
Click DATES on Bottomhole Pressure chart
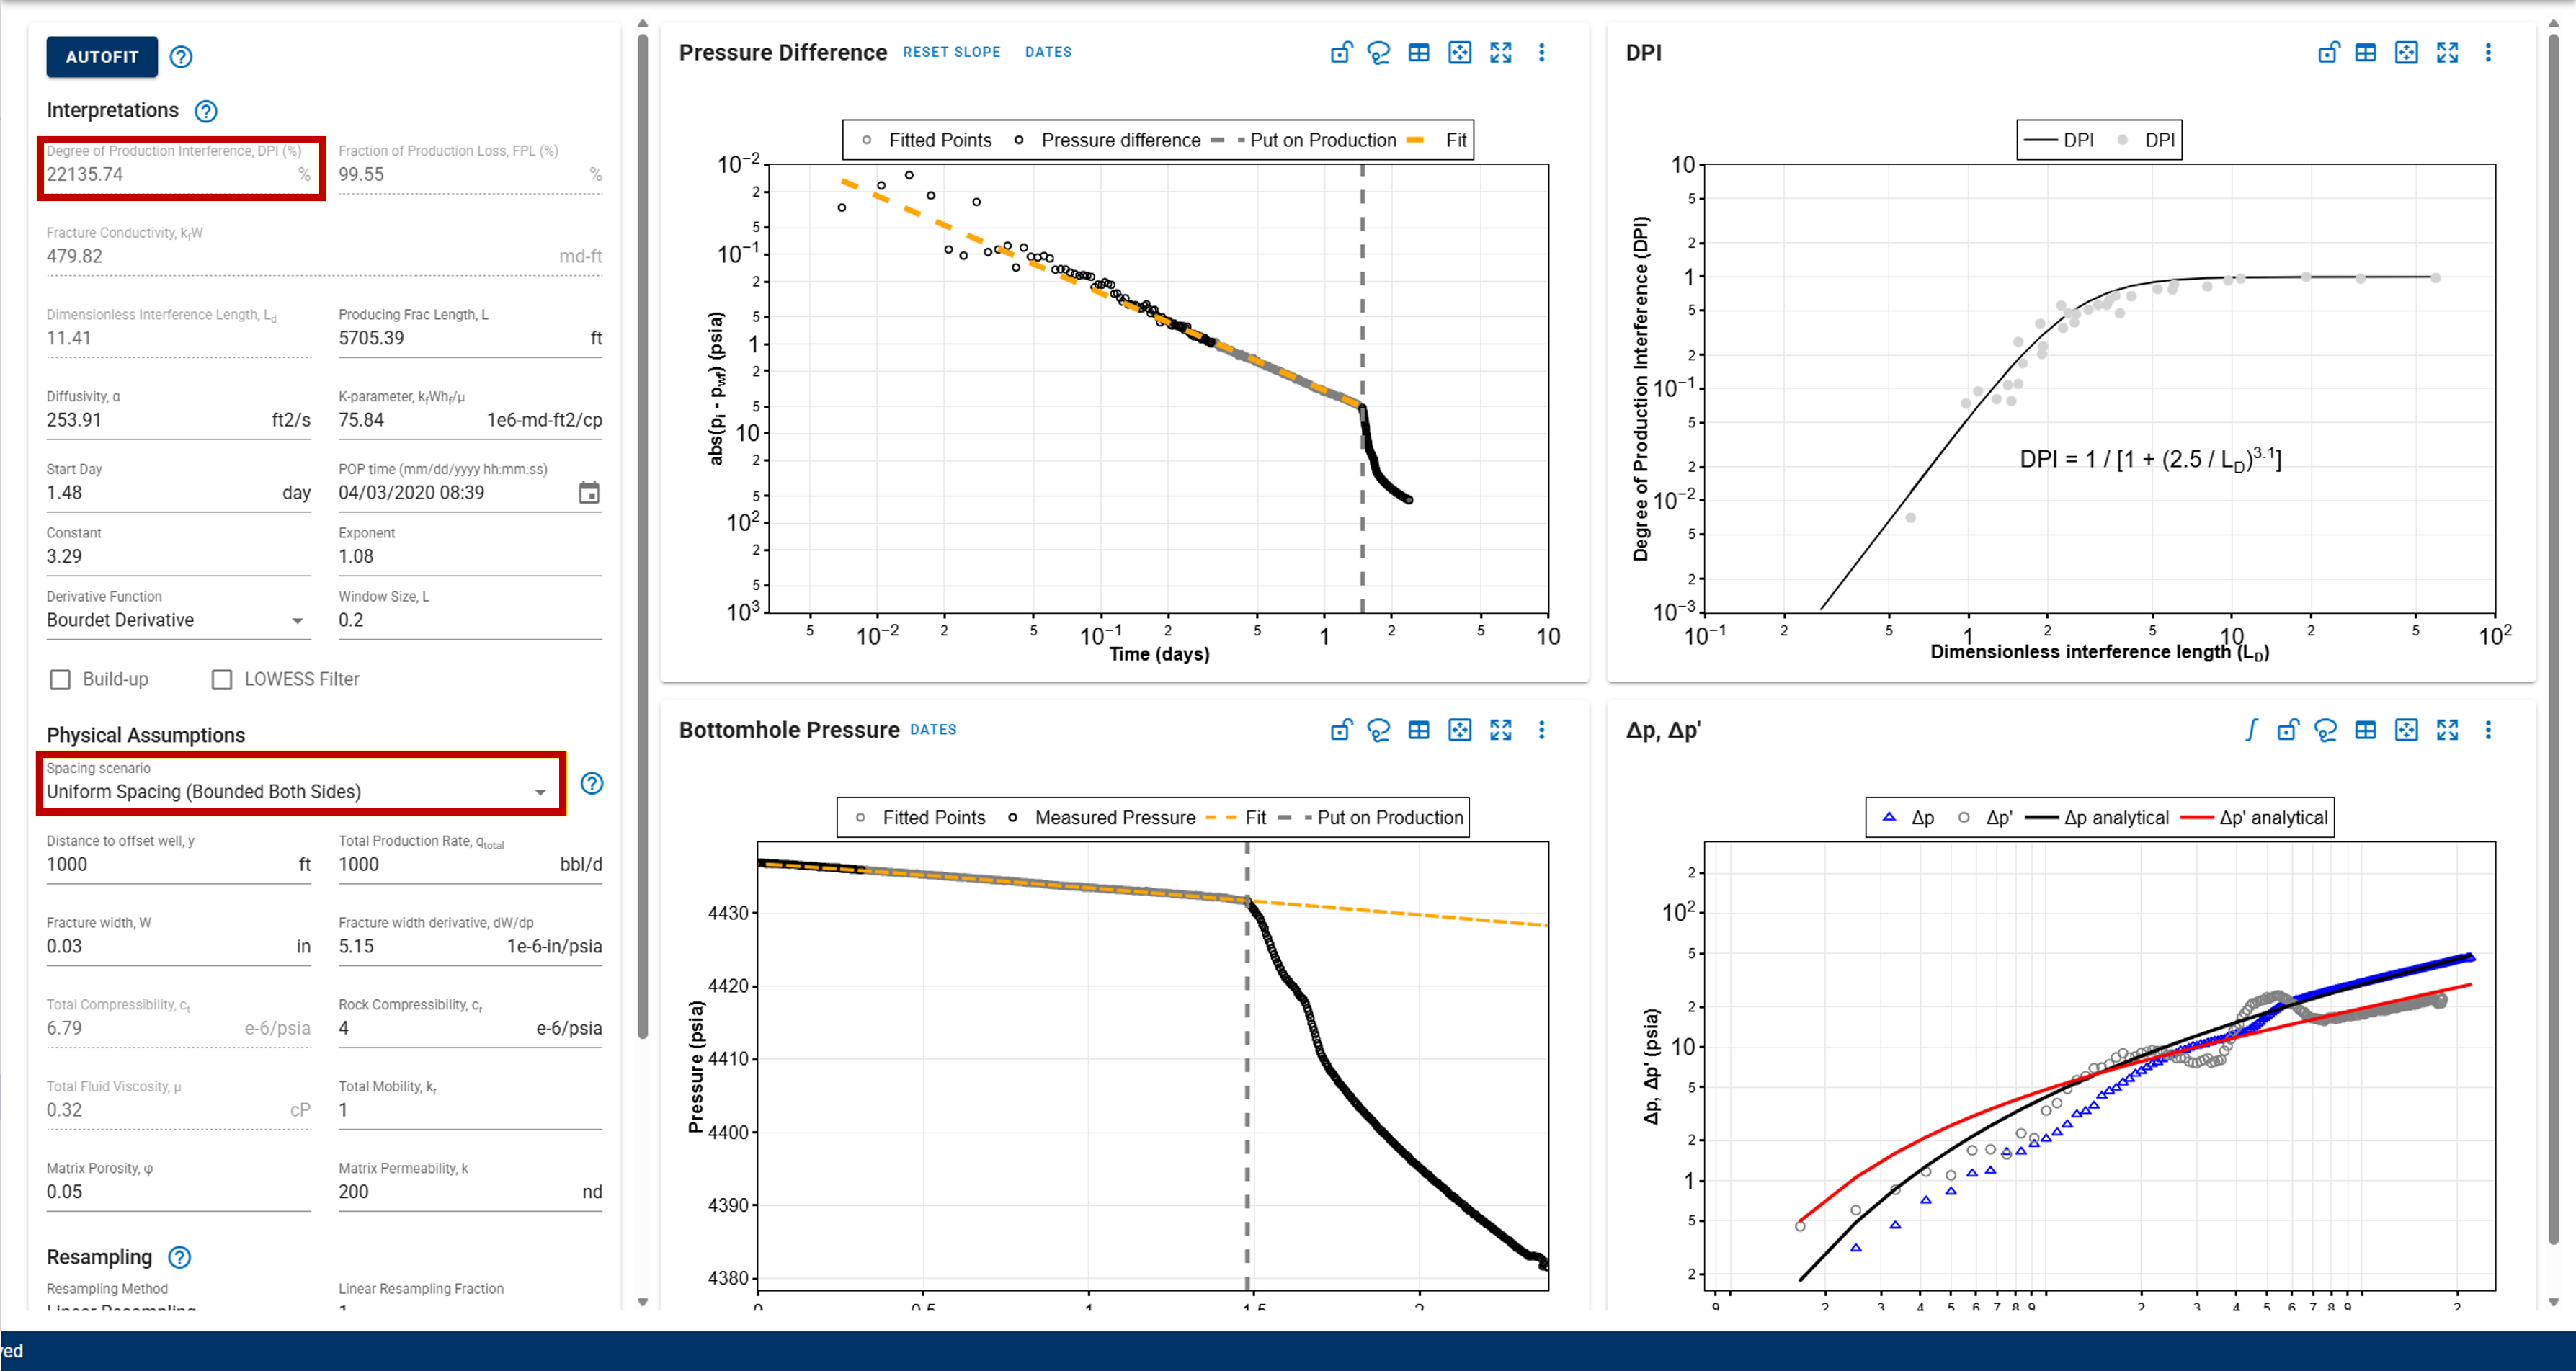[x=933, y=730]
